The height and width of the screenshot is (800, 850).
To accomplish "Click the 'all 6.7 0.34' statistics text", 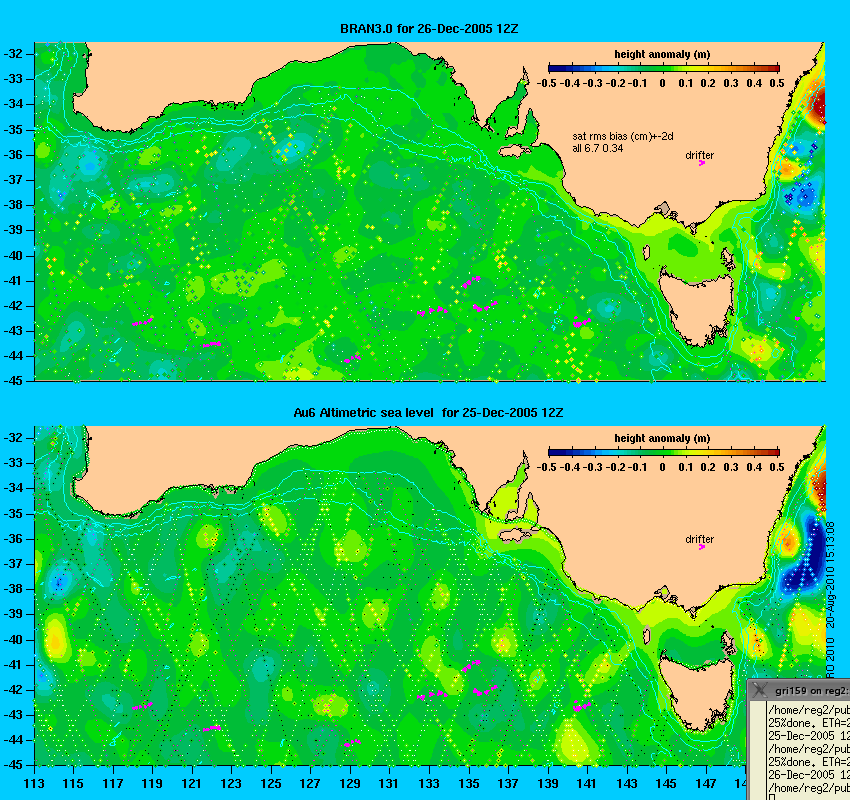I will point(598,149).
